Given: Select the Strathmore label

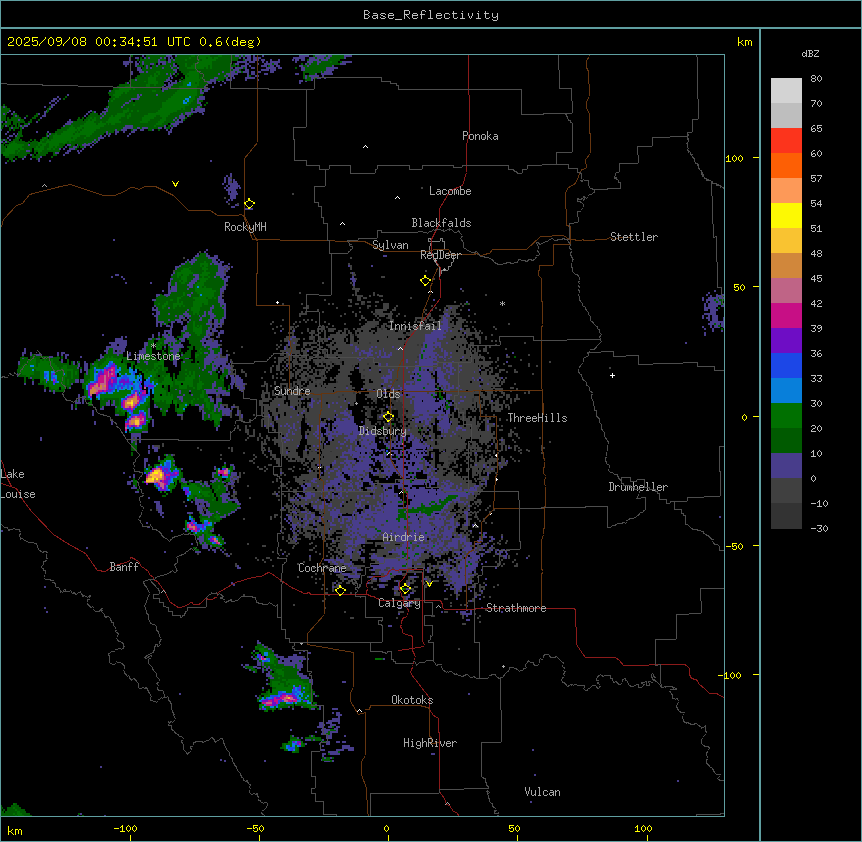Looking at the screenshot, I should click(516, 608).
